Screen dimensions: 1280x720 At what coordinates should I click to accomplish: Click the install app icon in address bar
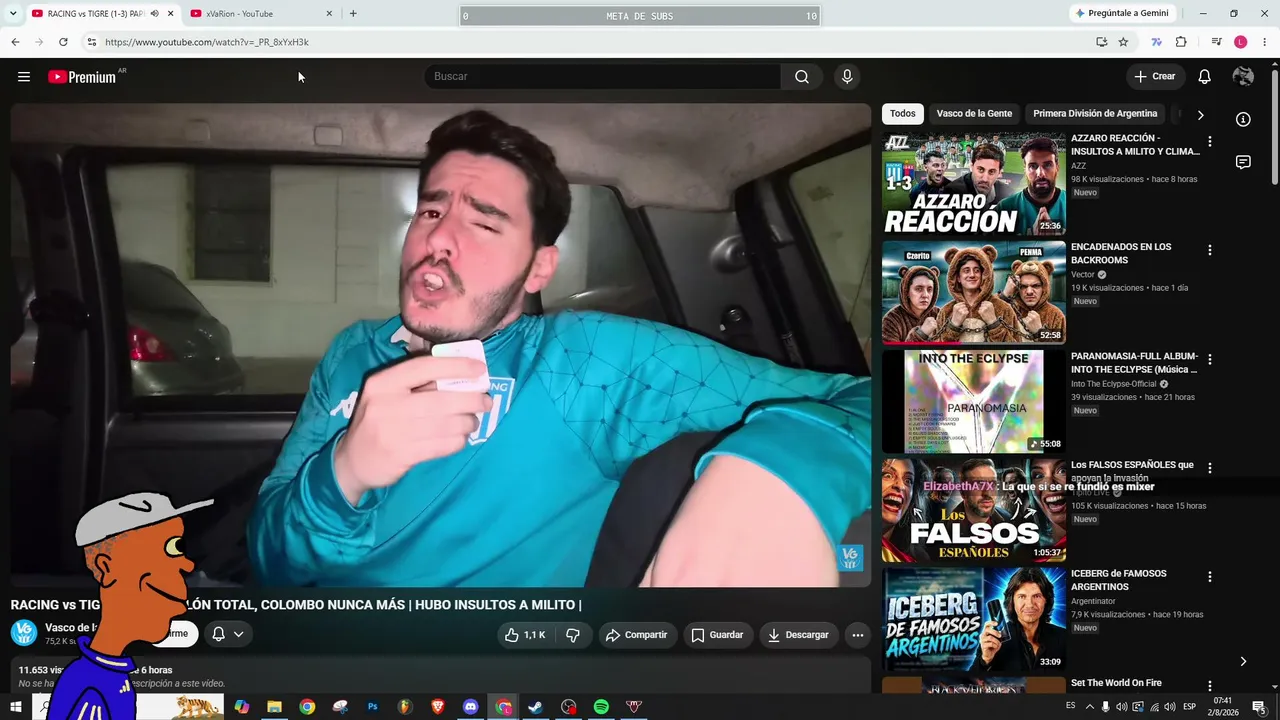1101,42
